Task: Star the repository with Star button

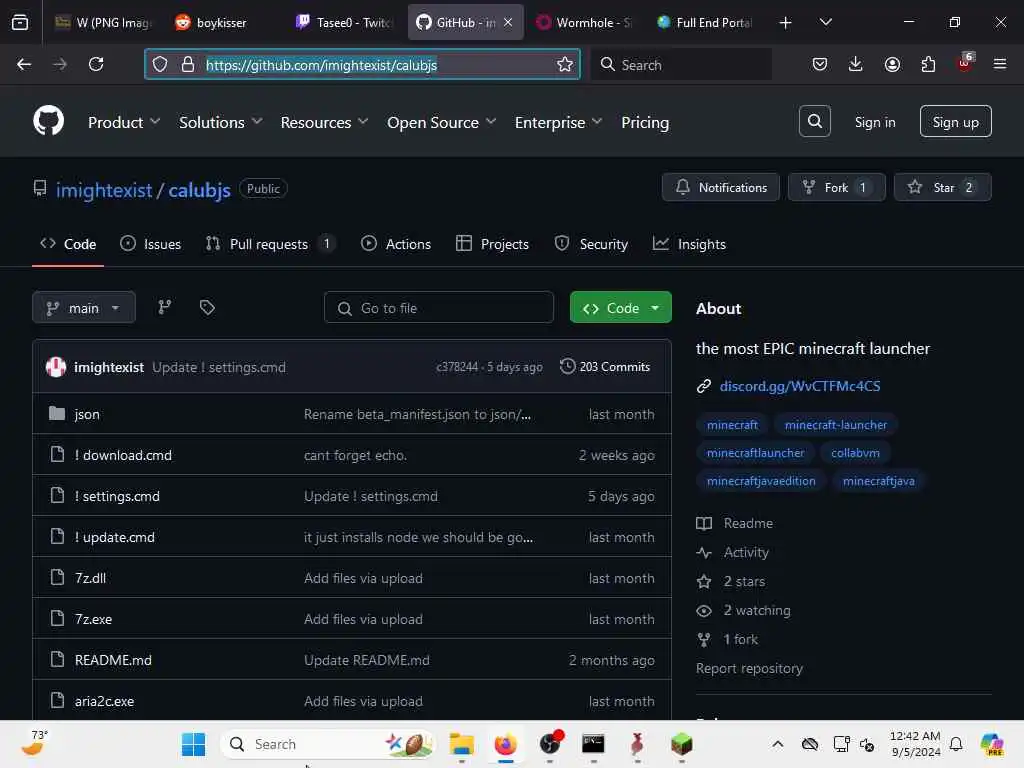Action: pyautogui.click(x=942, y=187)
